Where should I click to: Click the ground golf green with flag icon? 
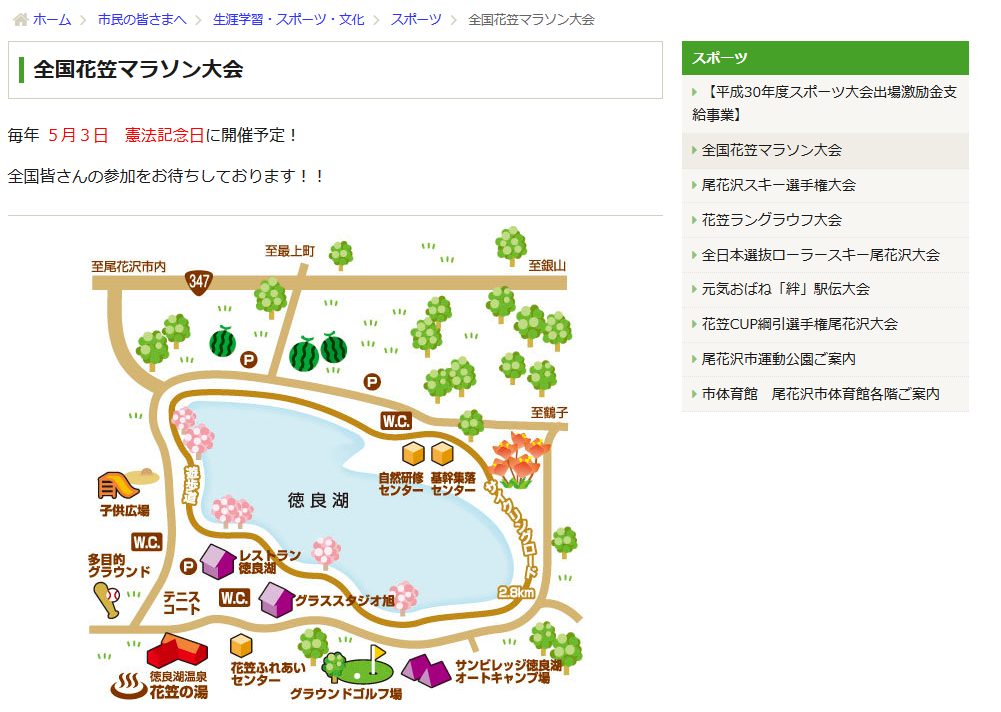coord(359,665)
